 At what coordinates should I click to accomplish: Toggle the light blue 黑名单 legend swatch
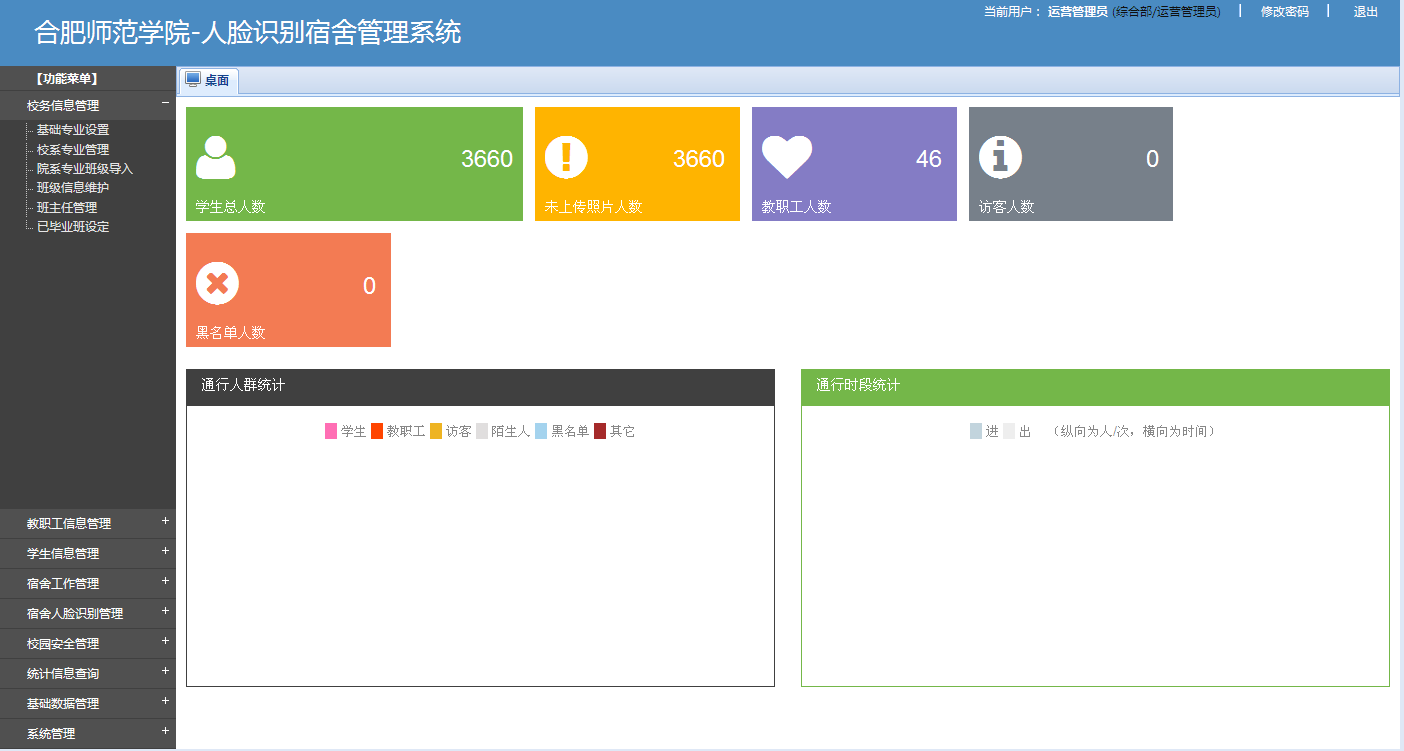pos(541,431)
